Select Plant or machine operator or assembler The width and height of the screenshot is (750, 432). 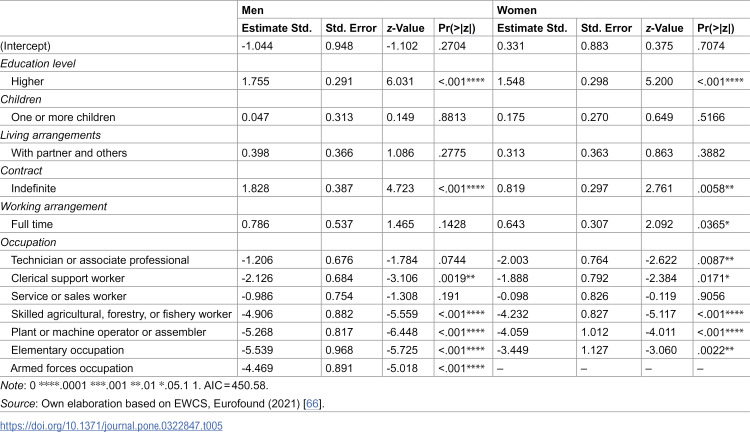coord(109,332)
